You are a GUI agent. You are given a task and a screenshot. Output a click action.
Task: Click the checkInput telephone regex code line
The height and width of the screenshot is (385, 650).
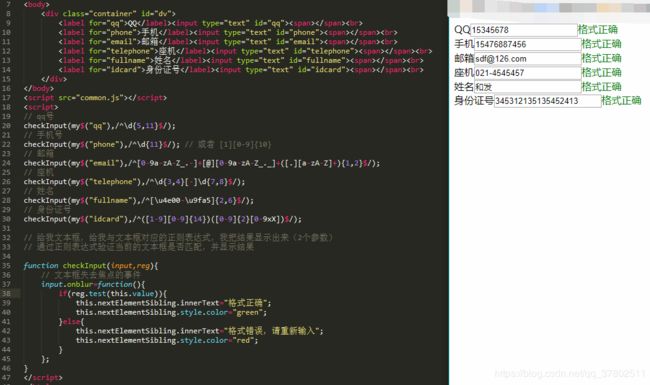point(134,182)
